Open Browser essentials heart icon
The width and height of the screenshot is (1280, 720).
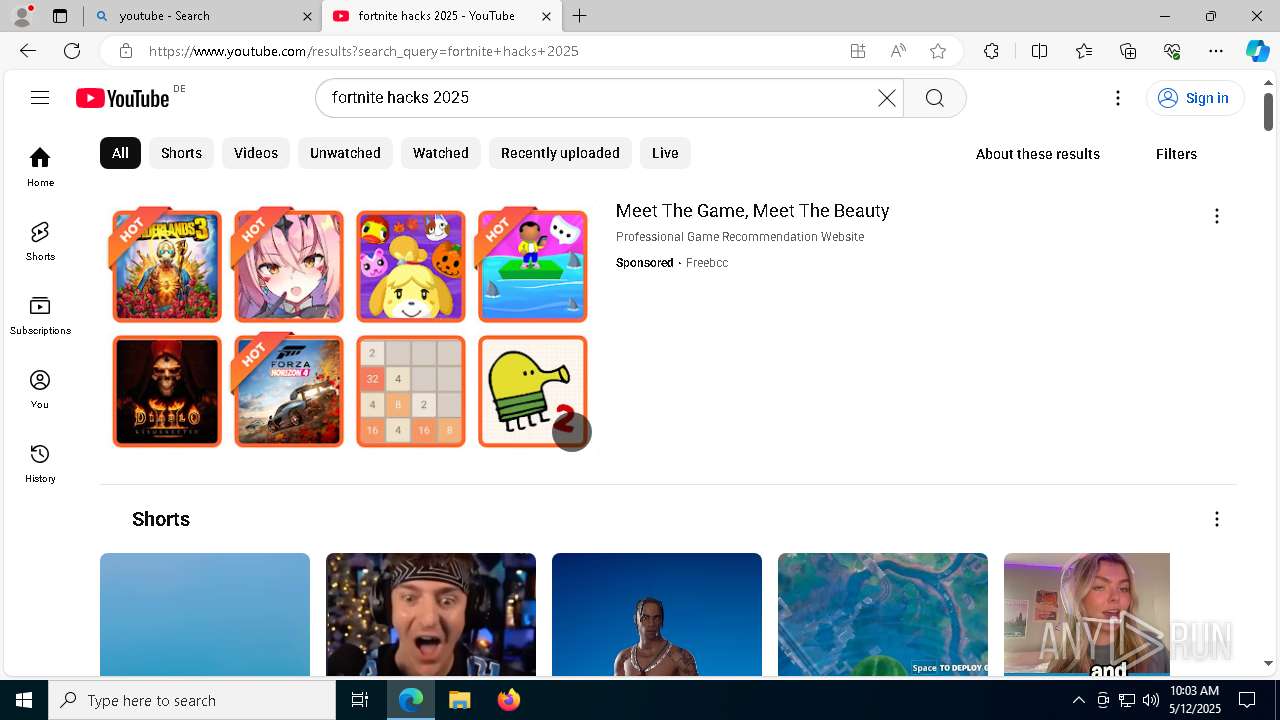(x=1172, y=51)
